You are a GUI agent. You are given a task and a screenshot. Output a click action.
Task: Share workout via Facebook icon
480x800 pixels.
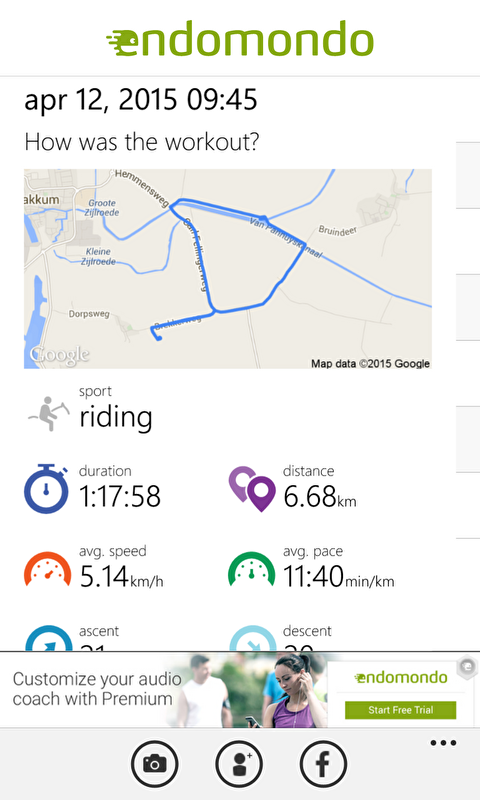pyautogui.click(x=323, y=764)
